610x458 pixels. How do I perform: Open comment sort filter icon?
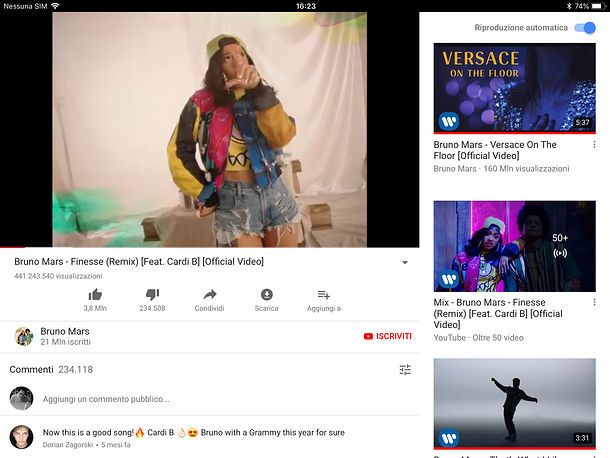(405, 369)
